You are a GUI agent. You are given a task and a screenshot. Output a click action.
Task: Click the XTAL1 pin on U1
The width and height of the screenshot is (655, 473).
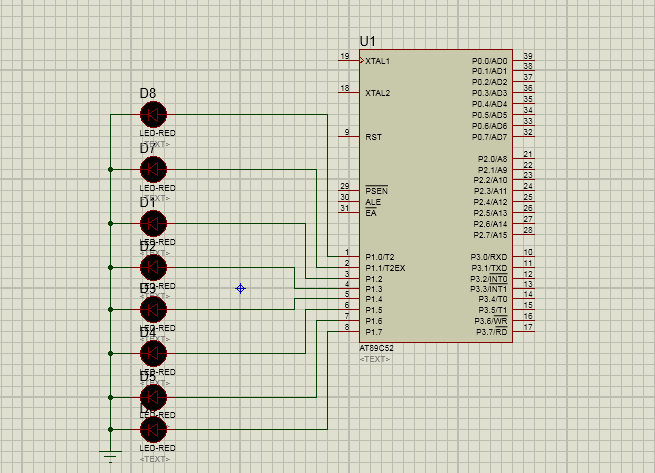point(378,61)
